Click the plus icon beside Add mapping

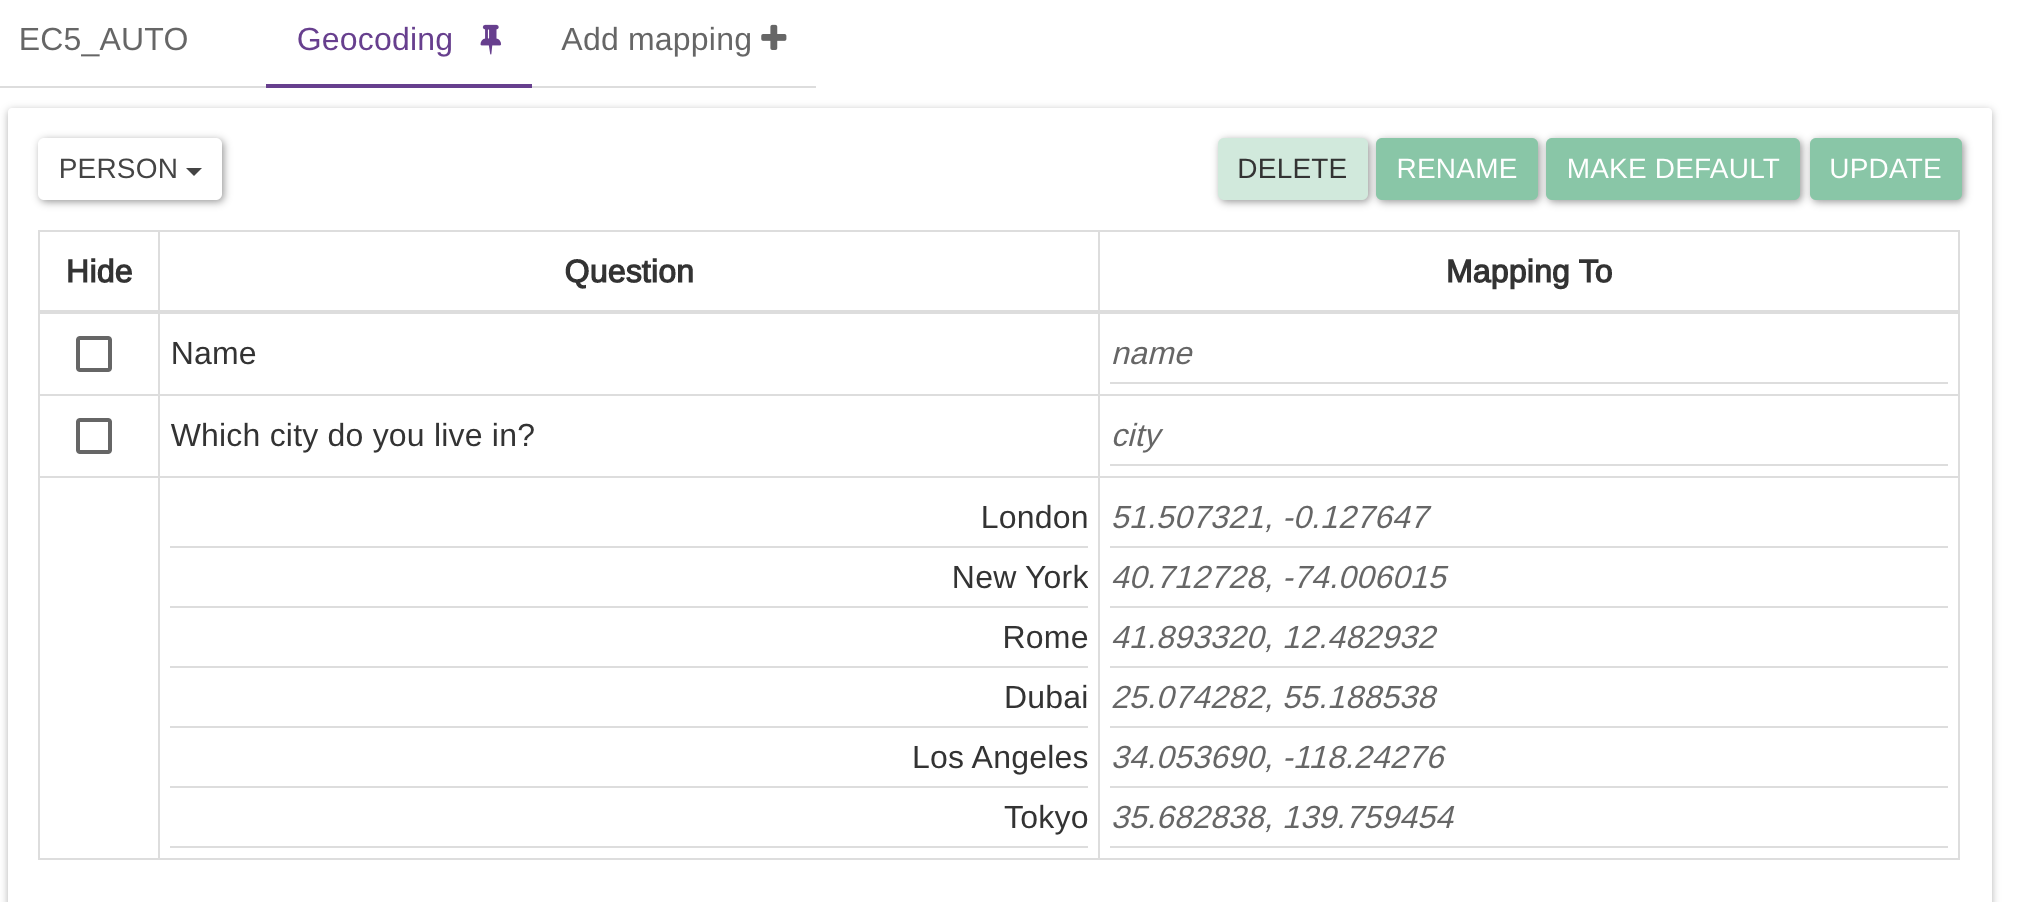coord(774,39)
